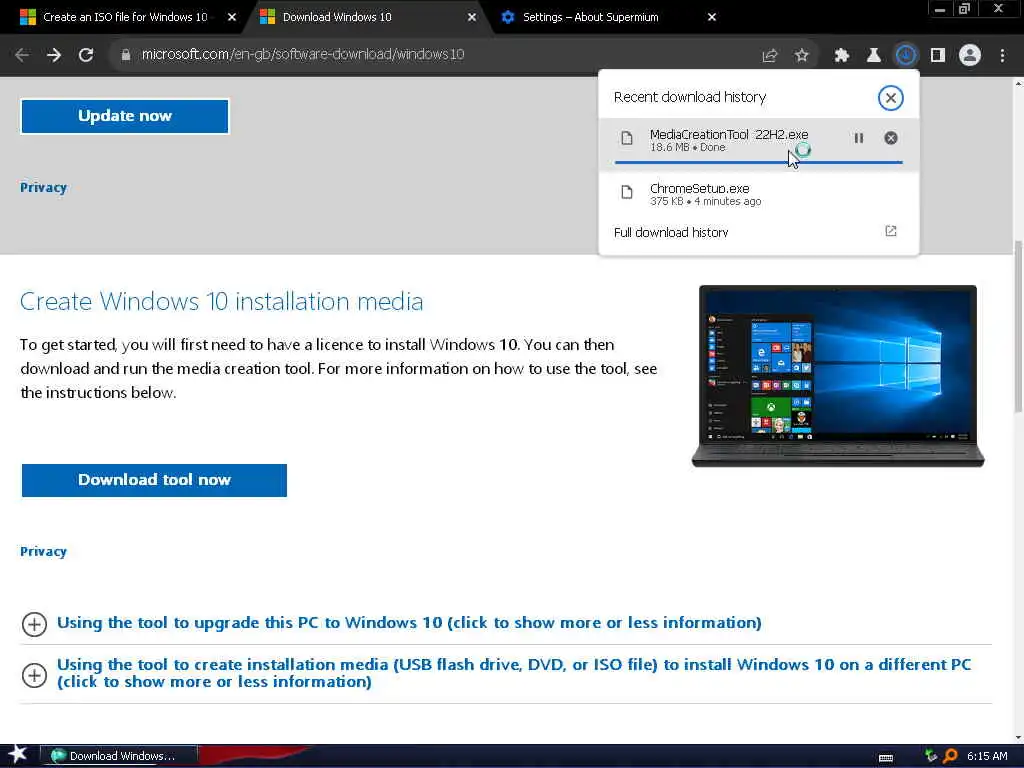Restore down the browser window
1024x768 pixels.
[x=965, y=9]
